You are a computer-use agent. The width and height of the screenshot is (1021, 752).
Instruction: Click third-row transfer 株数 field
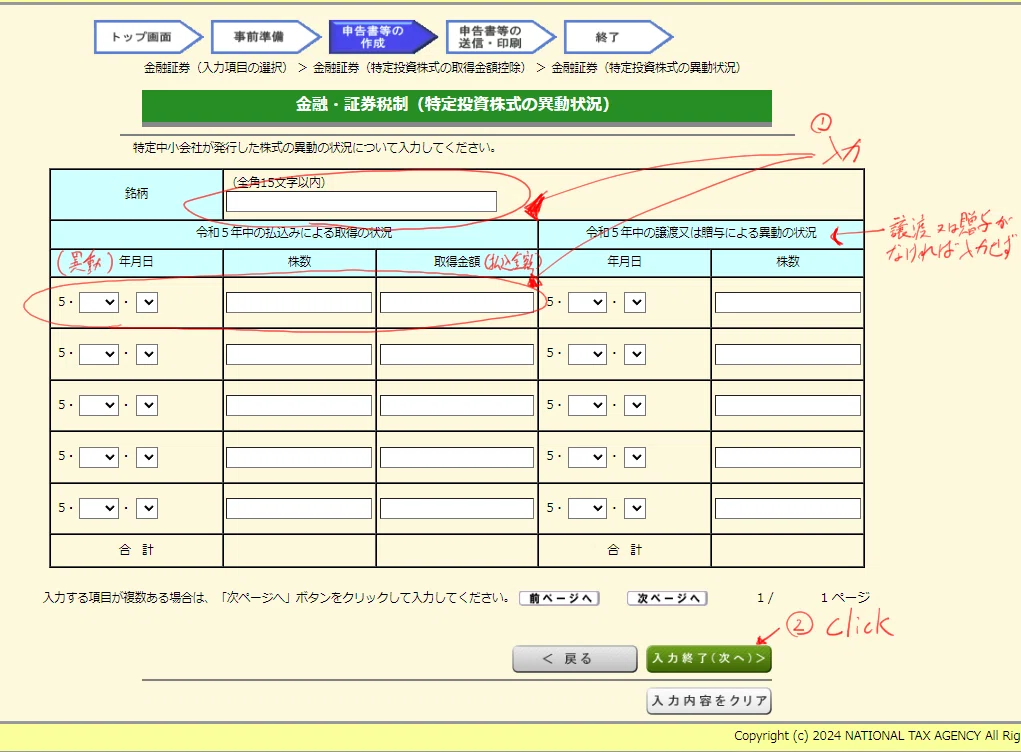click(x=788, y=406)
